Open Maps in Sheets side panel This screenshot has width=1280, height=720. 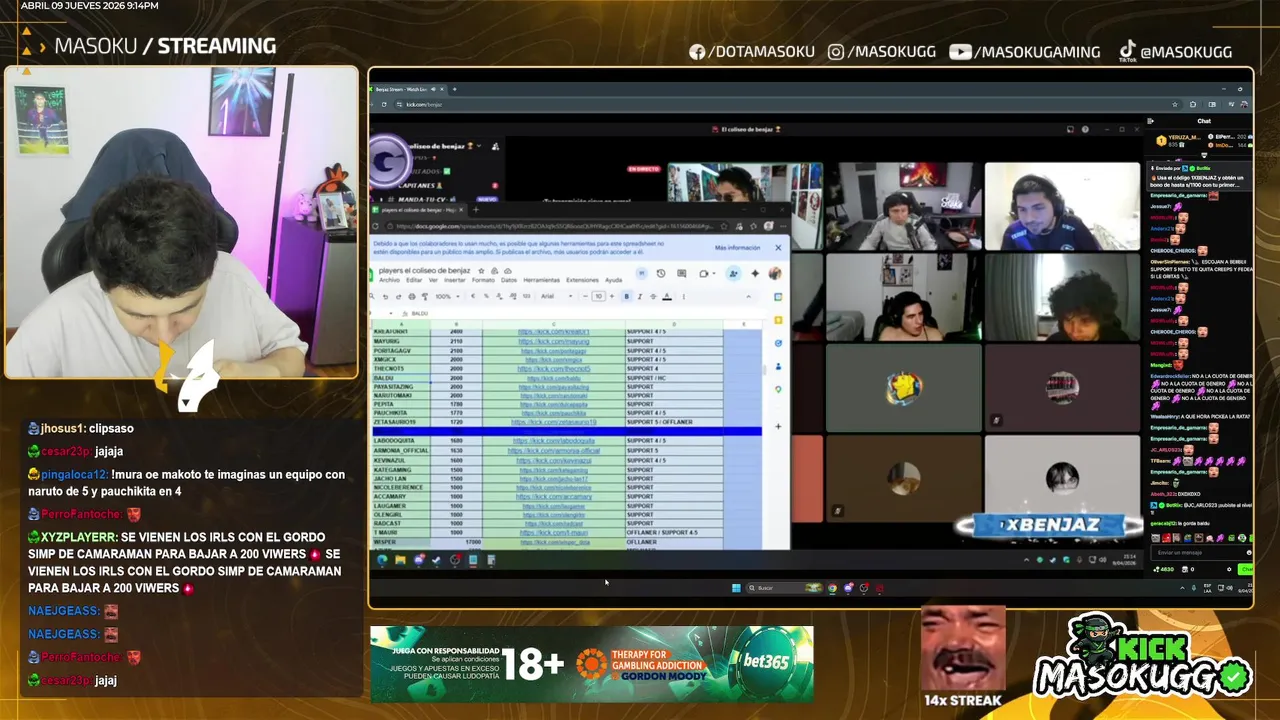click(778, 389)
